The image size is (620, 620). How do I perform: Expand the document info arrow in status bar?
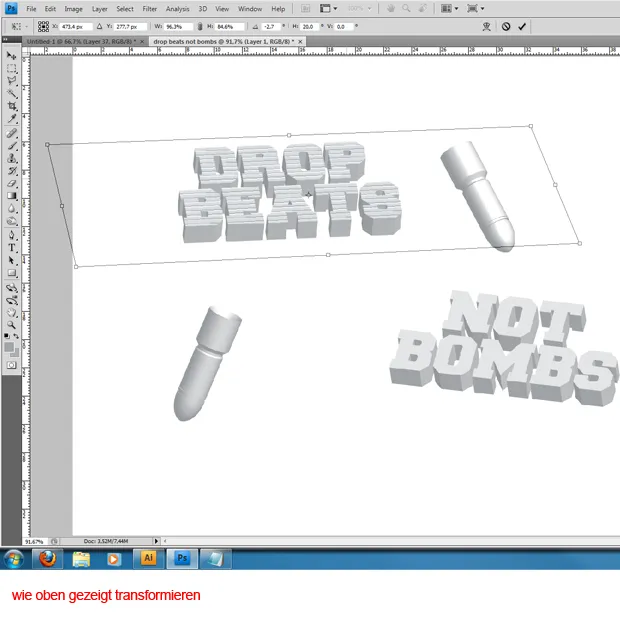pyautogui.click(x=154, y=540)
